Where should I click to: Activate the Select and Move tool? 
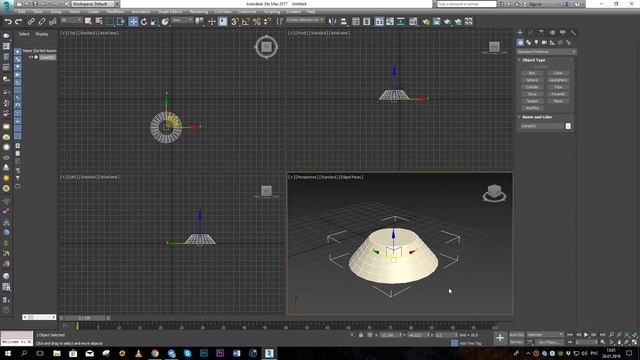[x=133, y=21]
